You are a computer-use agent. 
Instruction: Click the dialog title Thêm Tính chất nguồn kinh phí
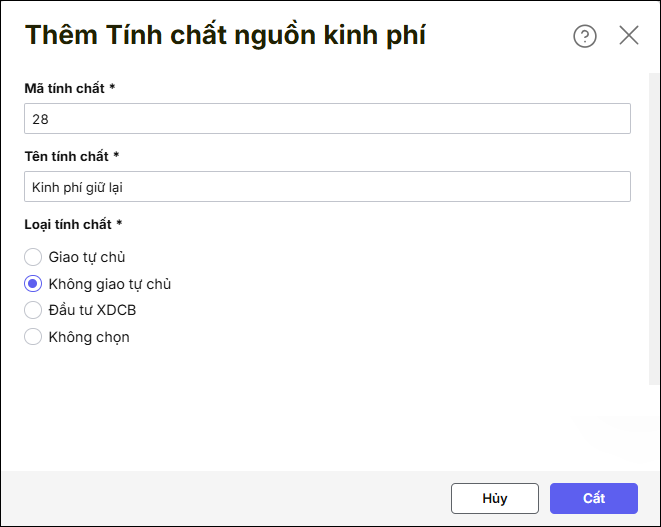pos(226,36)
